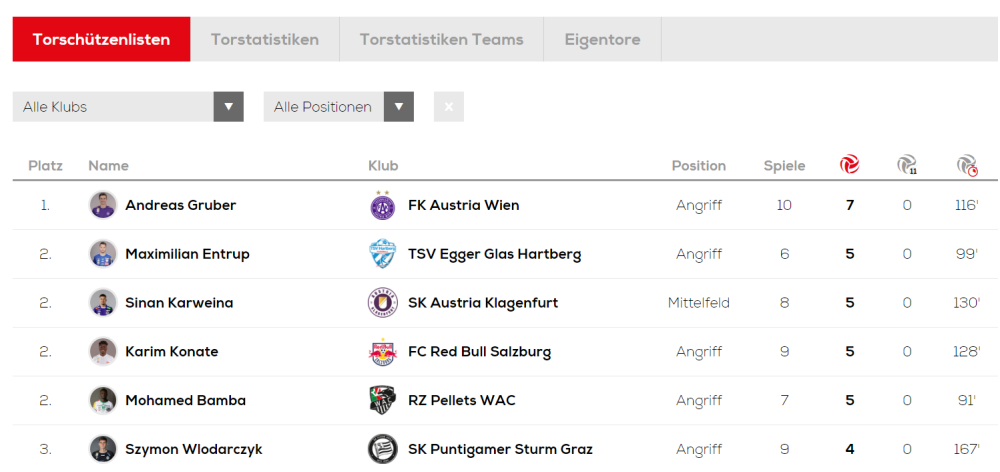Image resolution: width=1000 pixels, height=472 pixels.
Task: Click the Sturm Graz club crest
Action: click(x=382, y=449)
